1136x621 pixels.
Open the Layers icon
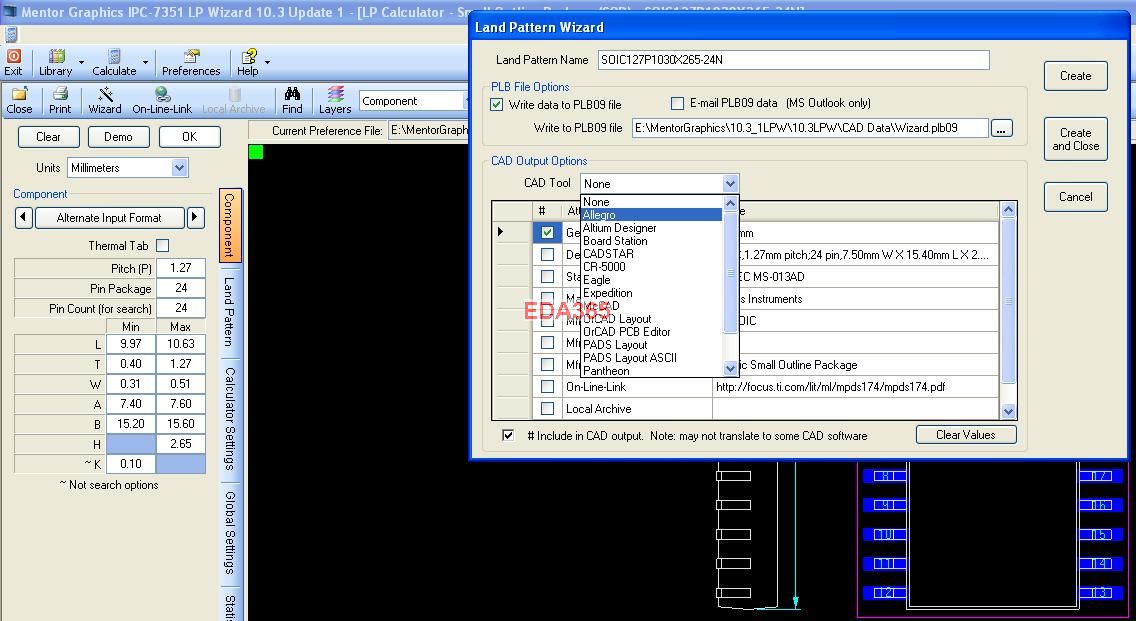pyautogui.click(x=335, y=101)
